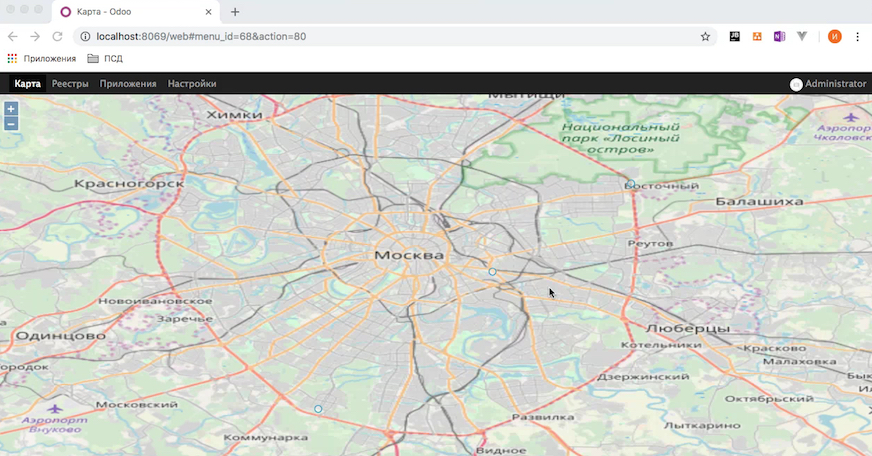Select the Карта - Odoo browser tab
Image resolution: width=872 pixels, height=456 pixels.
pos(135,12)
